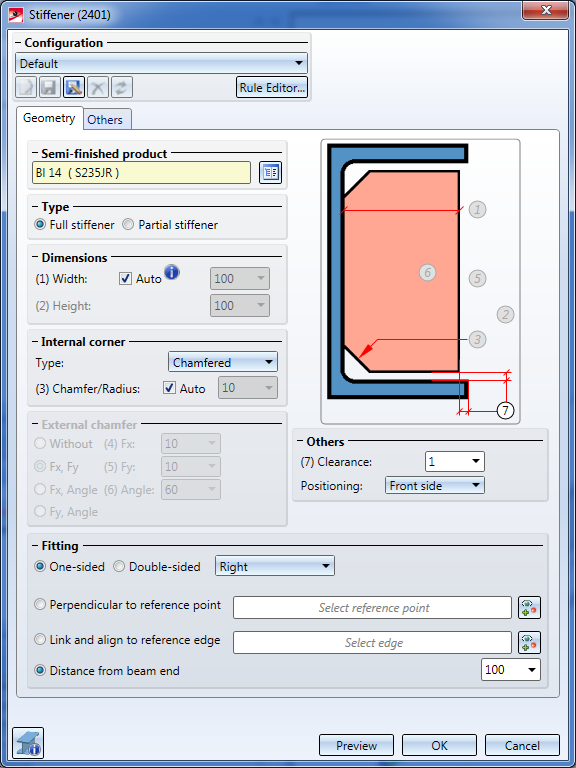
Task: Click the save-as configuration icon
Action: pos(73,88)
